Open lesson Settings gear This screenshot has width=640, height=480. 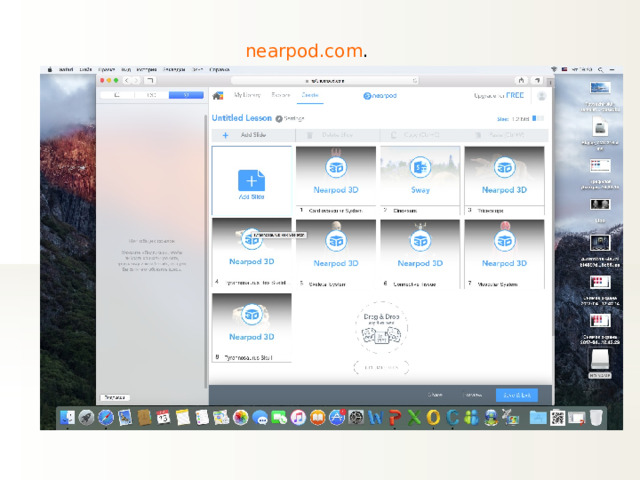click(x=279, y=119)
